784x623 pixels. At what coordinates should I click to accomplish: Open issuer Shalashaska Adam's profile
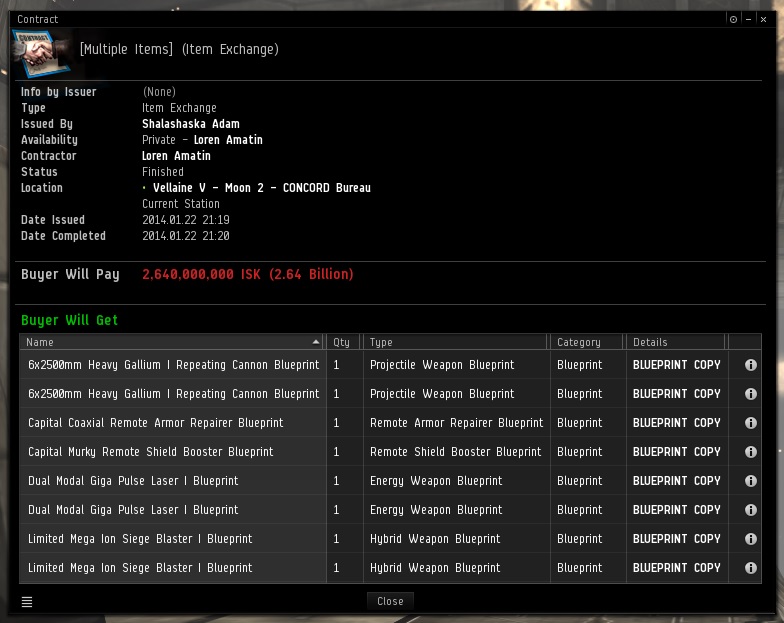(x=190, y=124)
